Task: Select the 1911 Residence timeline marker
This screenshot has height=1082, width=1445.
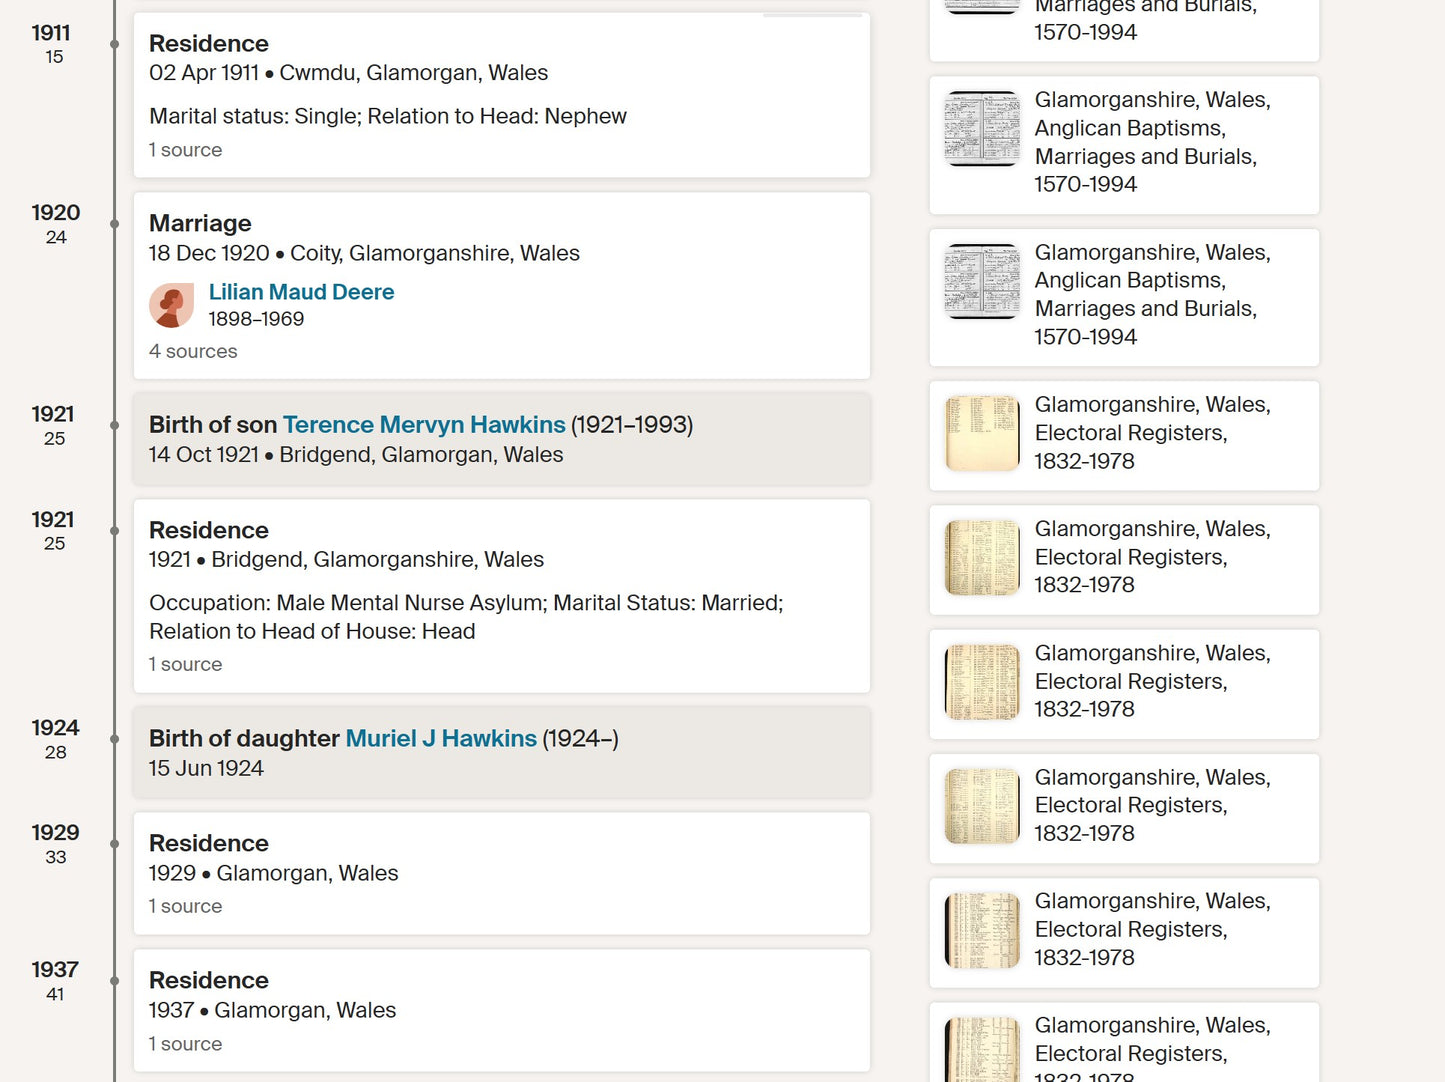Action: pos(114,44)
